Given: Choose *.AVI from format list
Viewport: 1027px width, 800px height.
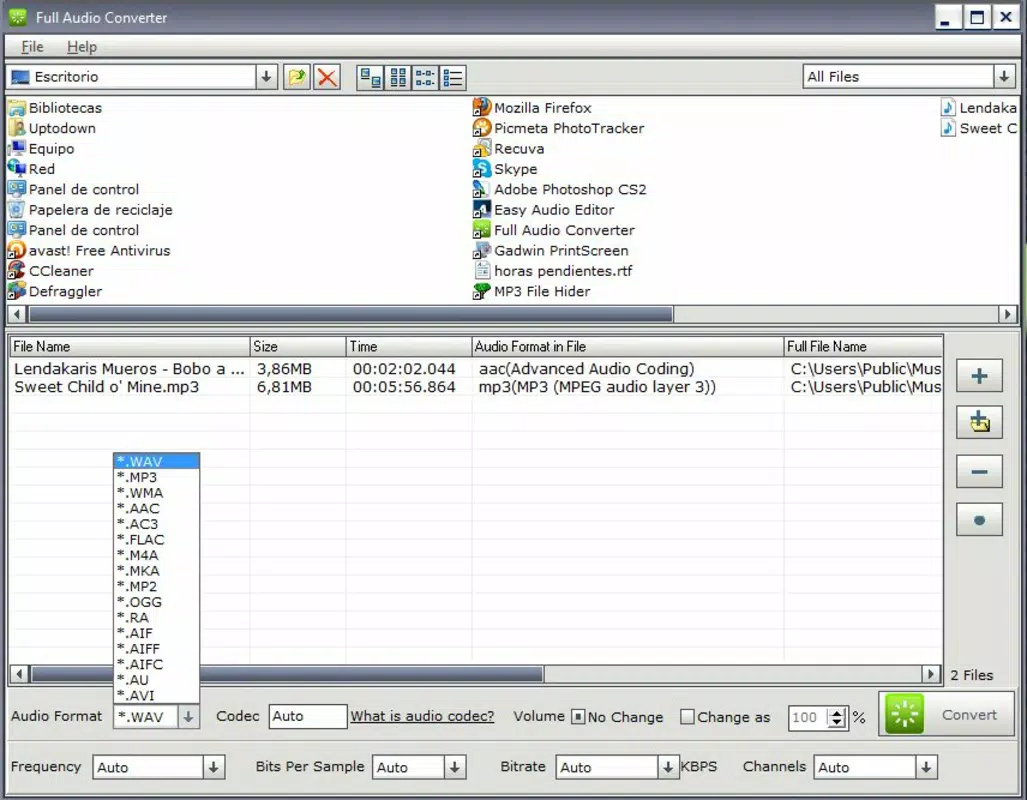Looking at the screenshot, I should click(157, 695).
